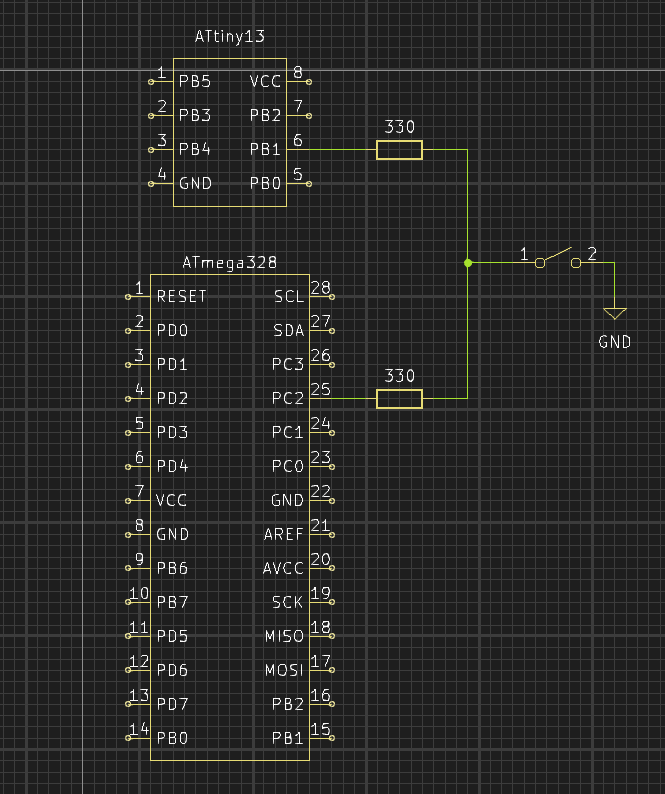Image resolution: width=665 pixels, height=794 pixels.
Task: Click the PB1 pin 15 label on ATmega328
Action: pos(288,738)
